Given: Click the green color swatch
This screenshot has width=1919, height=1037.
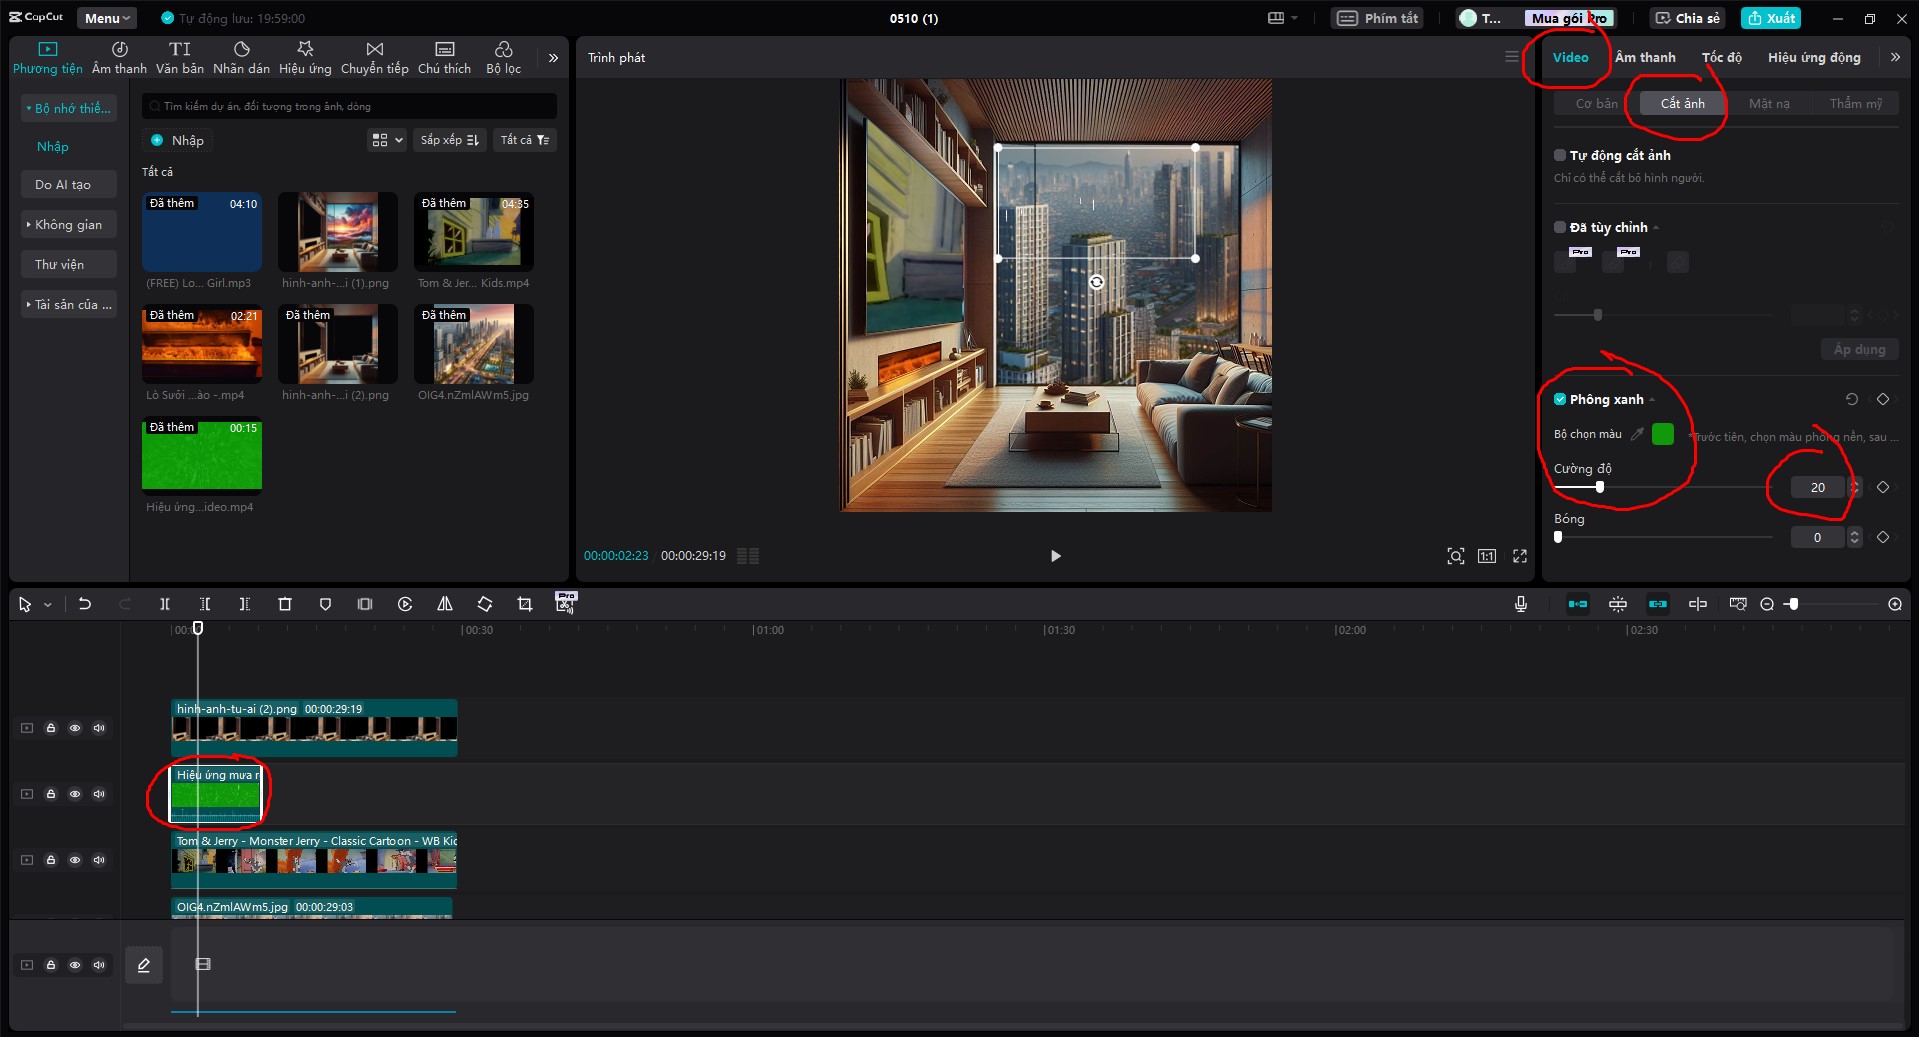Looking at the screenshot, I should coord(1663,434).
